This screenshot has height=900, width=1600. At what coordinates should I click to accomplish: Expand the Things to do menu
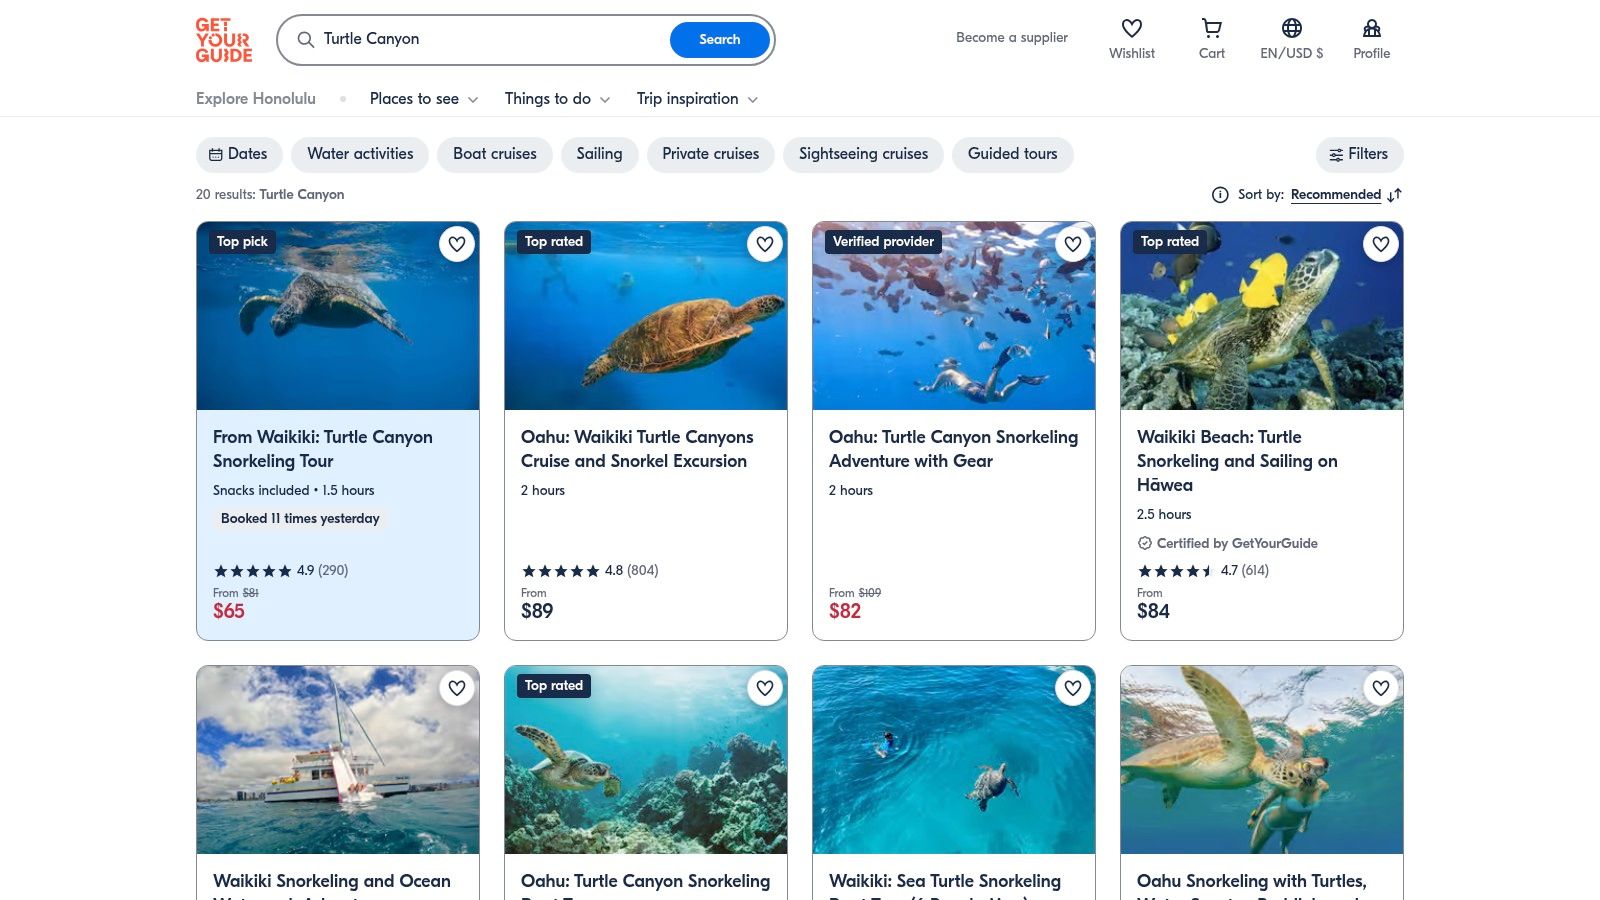tap(556, 99)
